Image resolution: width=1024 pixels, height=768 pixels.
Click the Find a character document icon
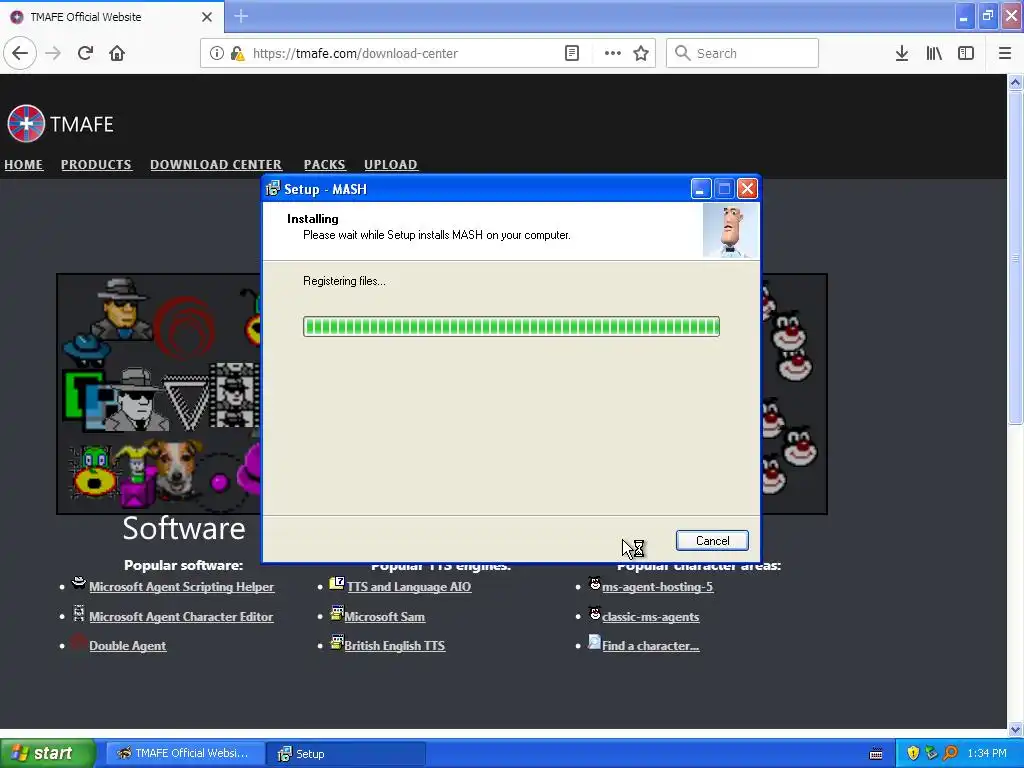594,642
